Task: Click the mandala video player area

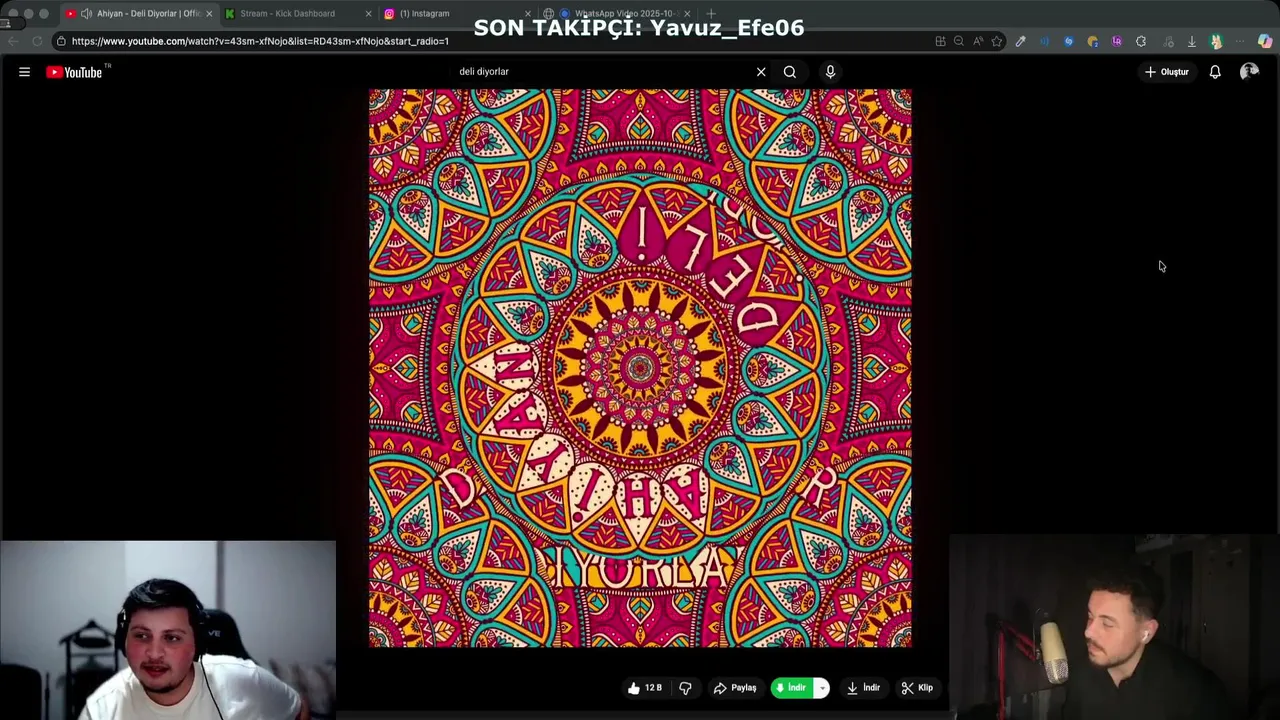Action: tap(640, 368)
